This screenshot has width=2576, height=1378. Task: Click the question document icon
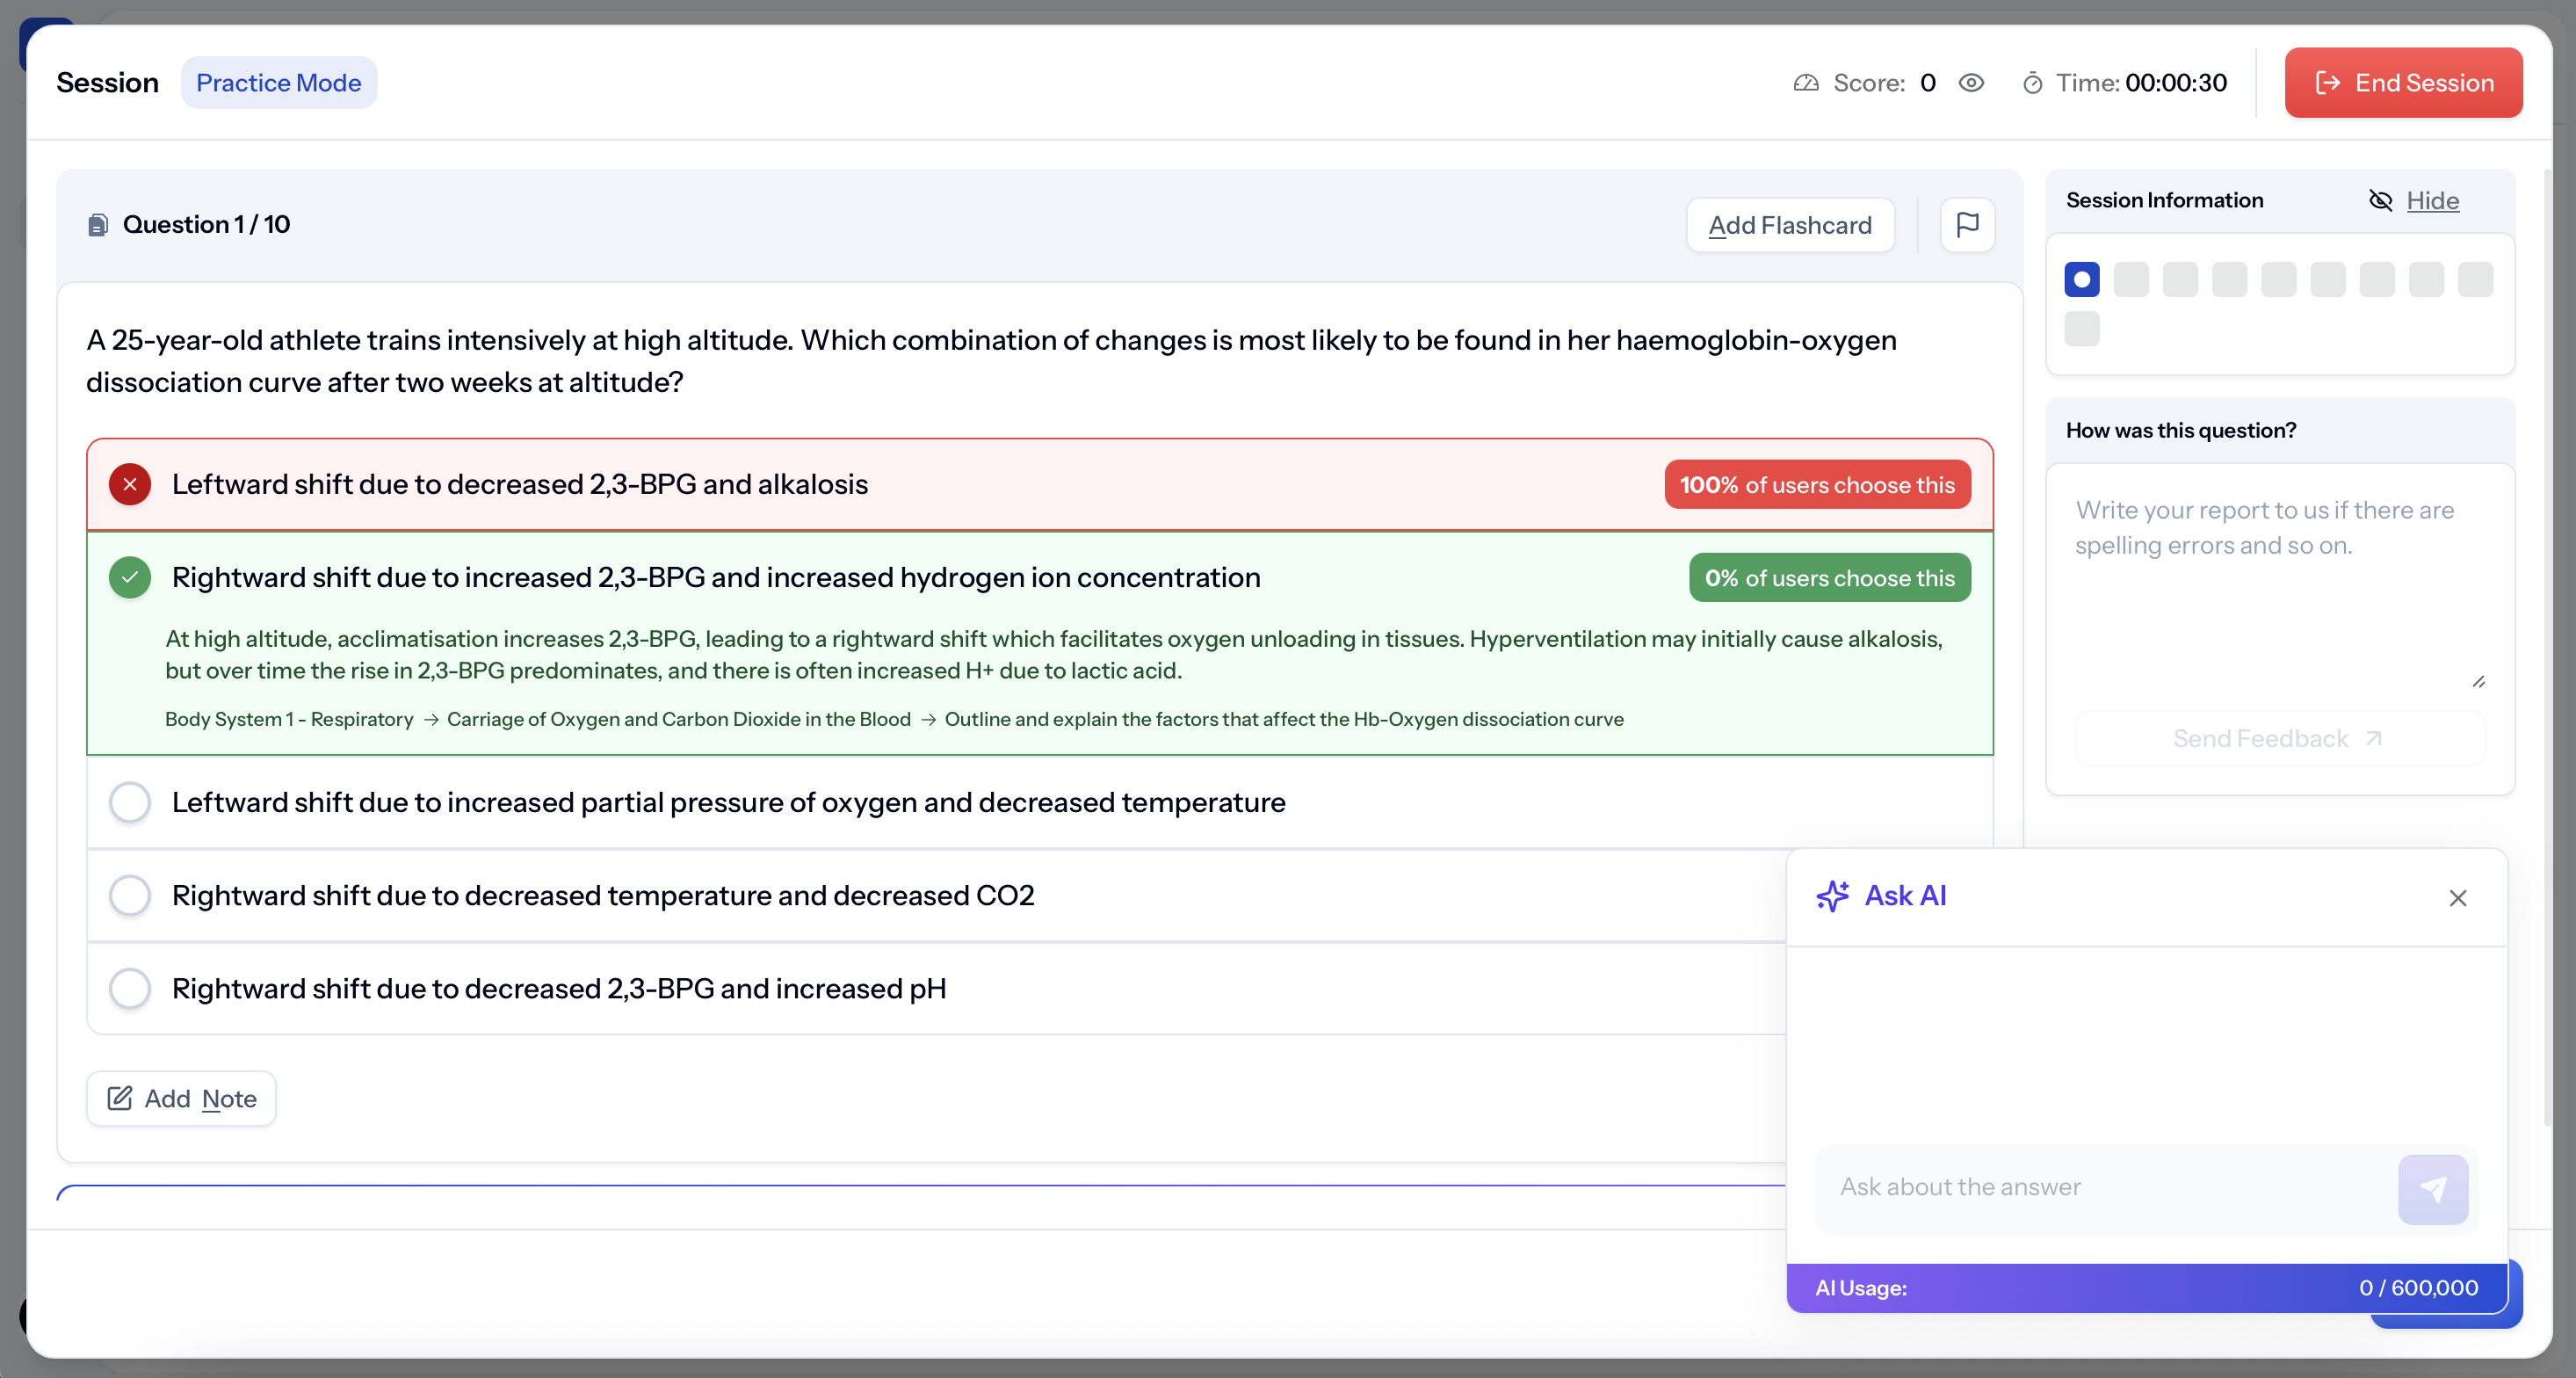point(98,225)
